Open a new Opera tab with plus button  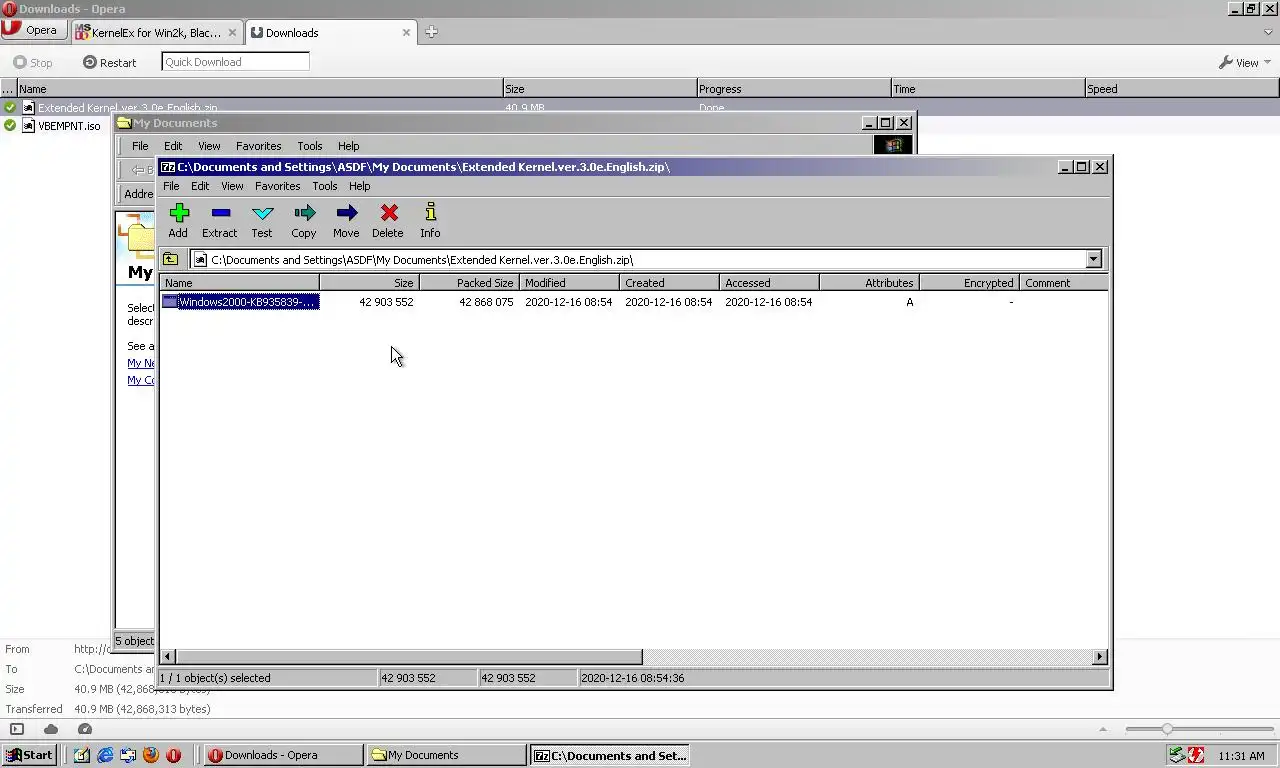pos(431,32)
